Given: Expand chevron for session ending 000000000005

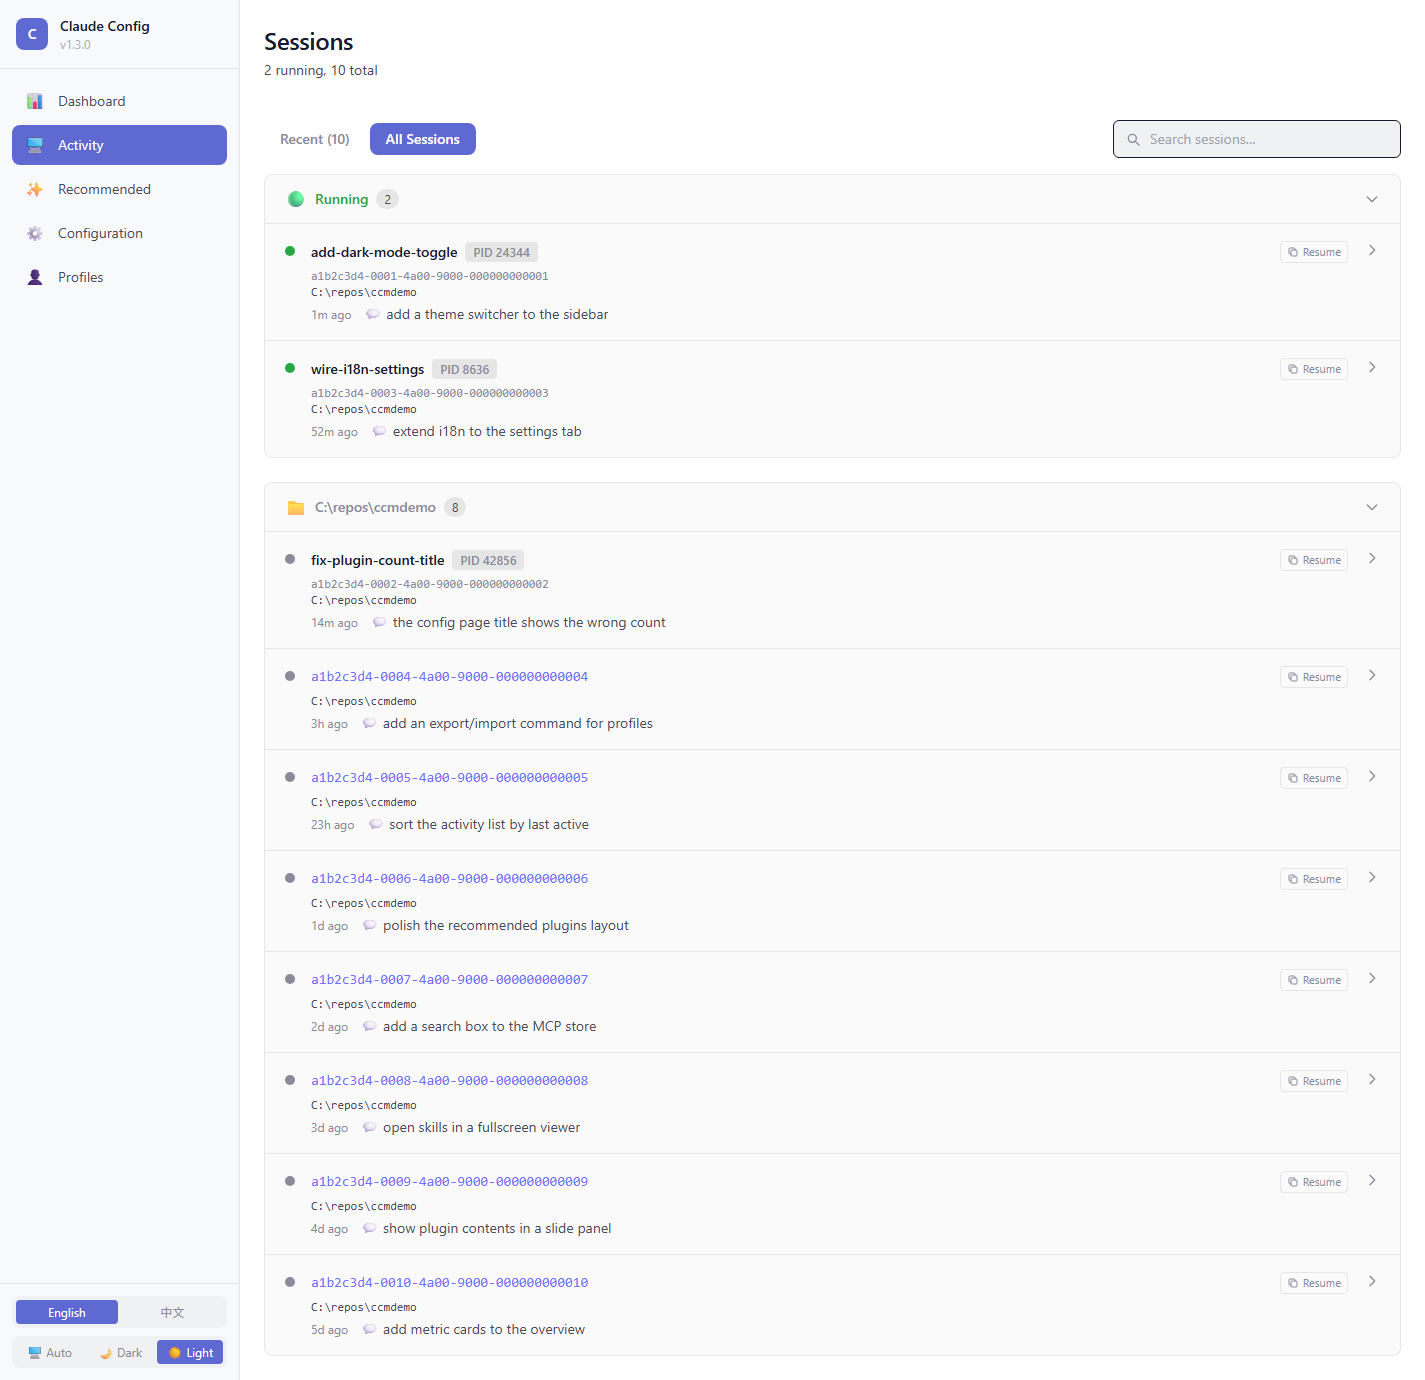Looking at the screenshot, I should click(x=1372, y=776).
